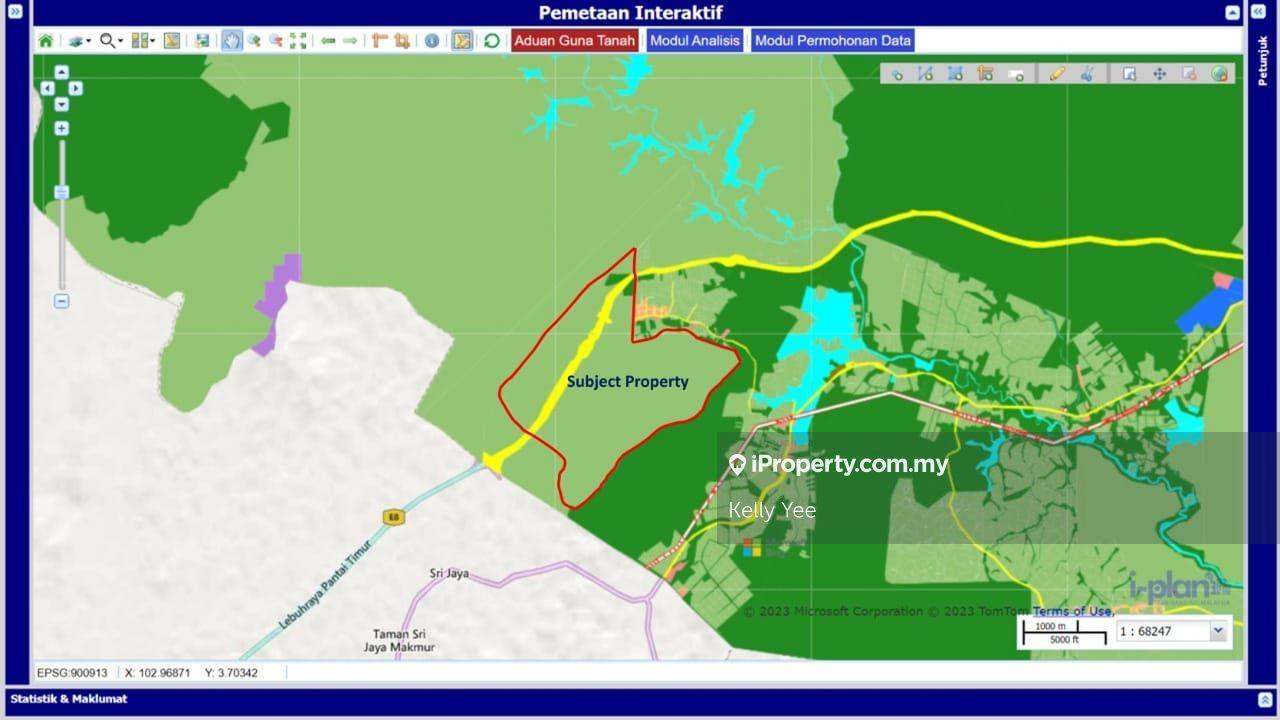Click the save map disk icon
The image size is (1280, 720).
pos(202,41)
